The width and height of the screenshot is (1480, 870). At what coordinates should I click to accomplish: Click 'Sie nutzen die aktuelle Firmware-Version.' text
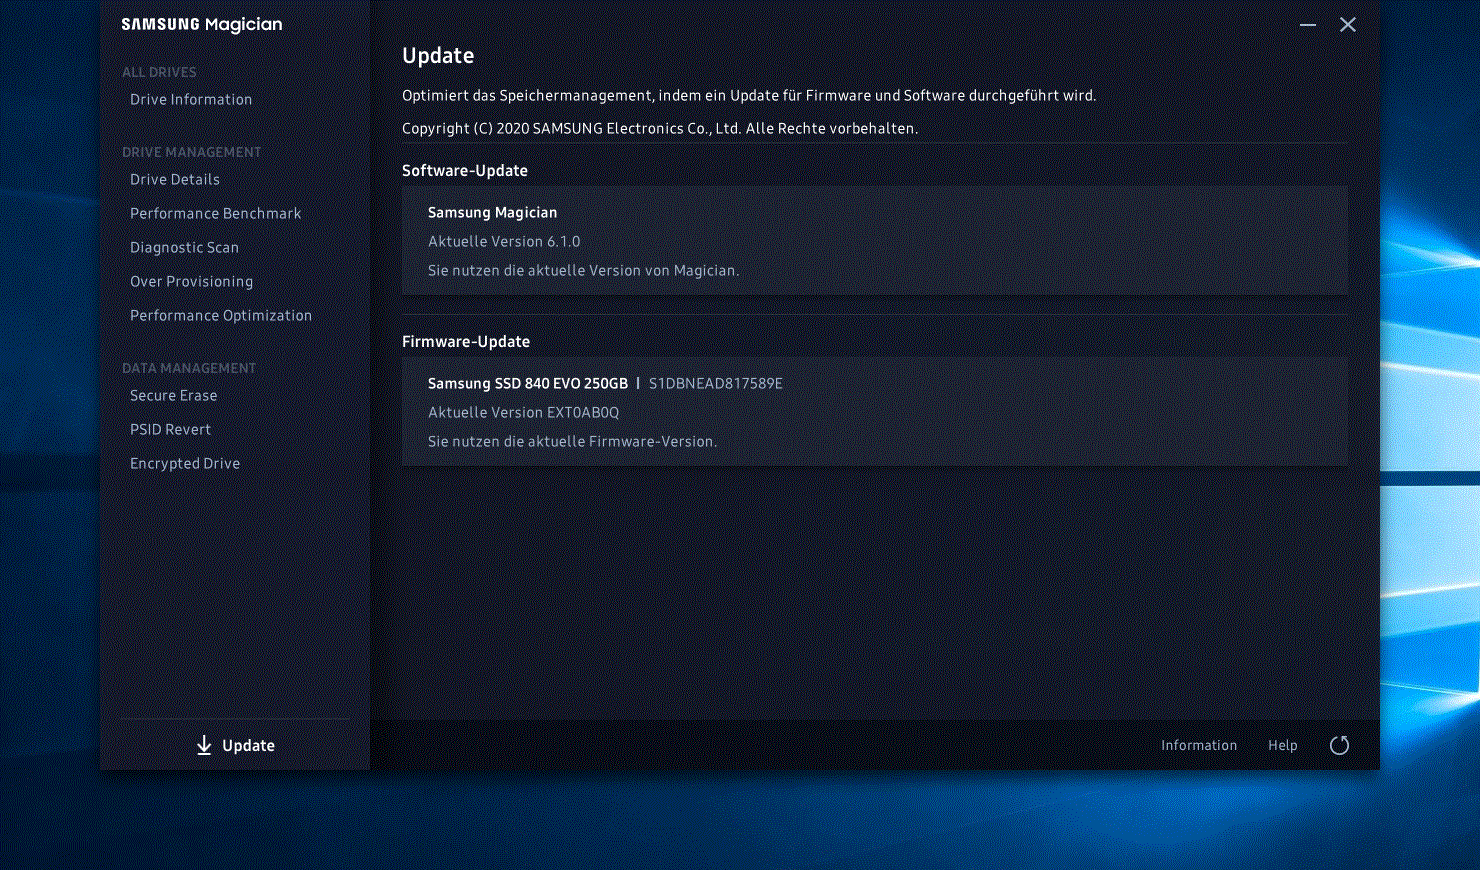coord(573,442)
